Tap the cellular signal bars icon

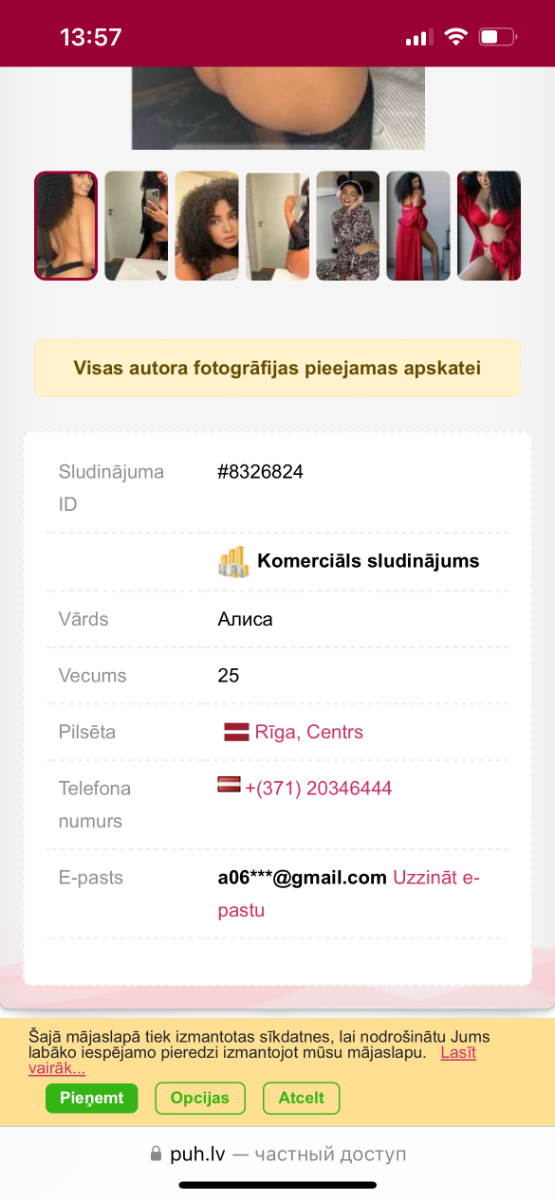[x=418, y=38]
